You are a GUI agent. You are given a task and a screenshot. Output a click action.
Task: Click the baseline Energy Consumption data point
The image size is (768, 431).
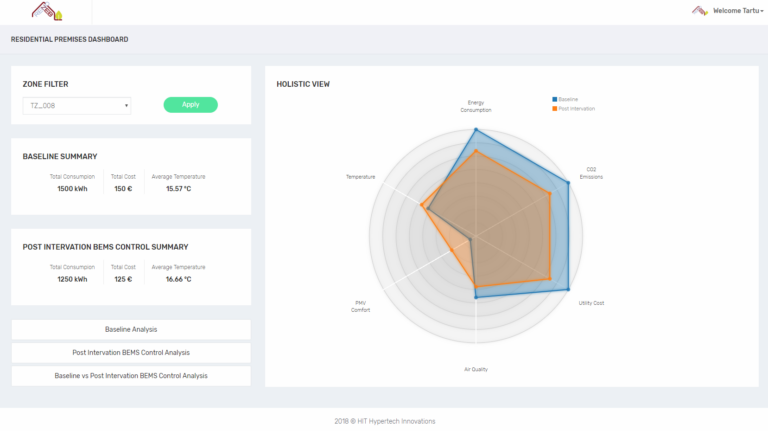click(476, 130)
